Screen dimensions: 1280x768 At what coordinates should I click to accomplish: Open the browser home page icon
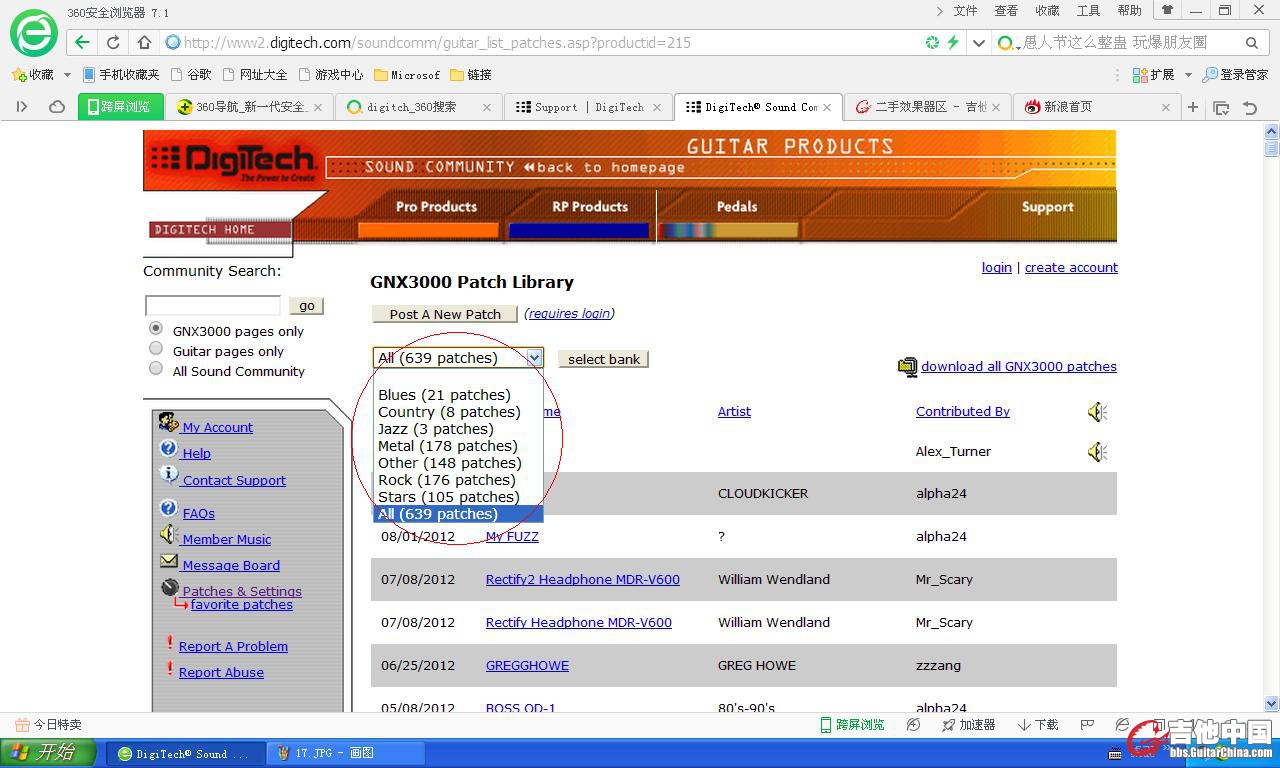click(144, 42)
